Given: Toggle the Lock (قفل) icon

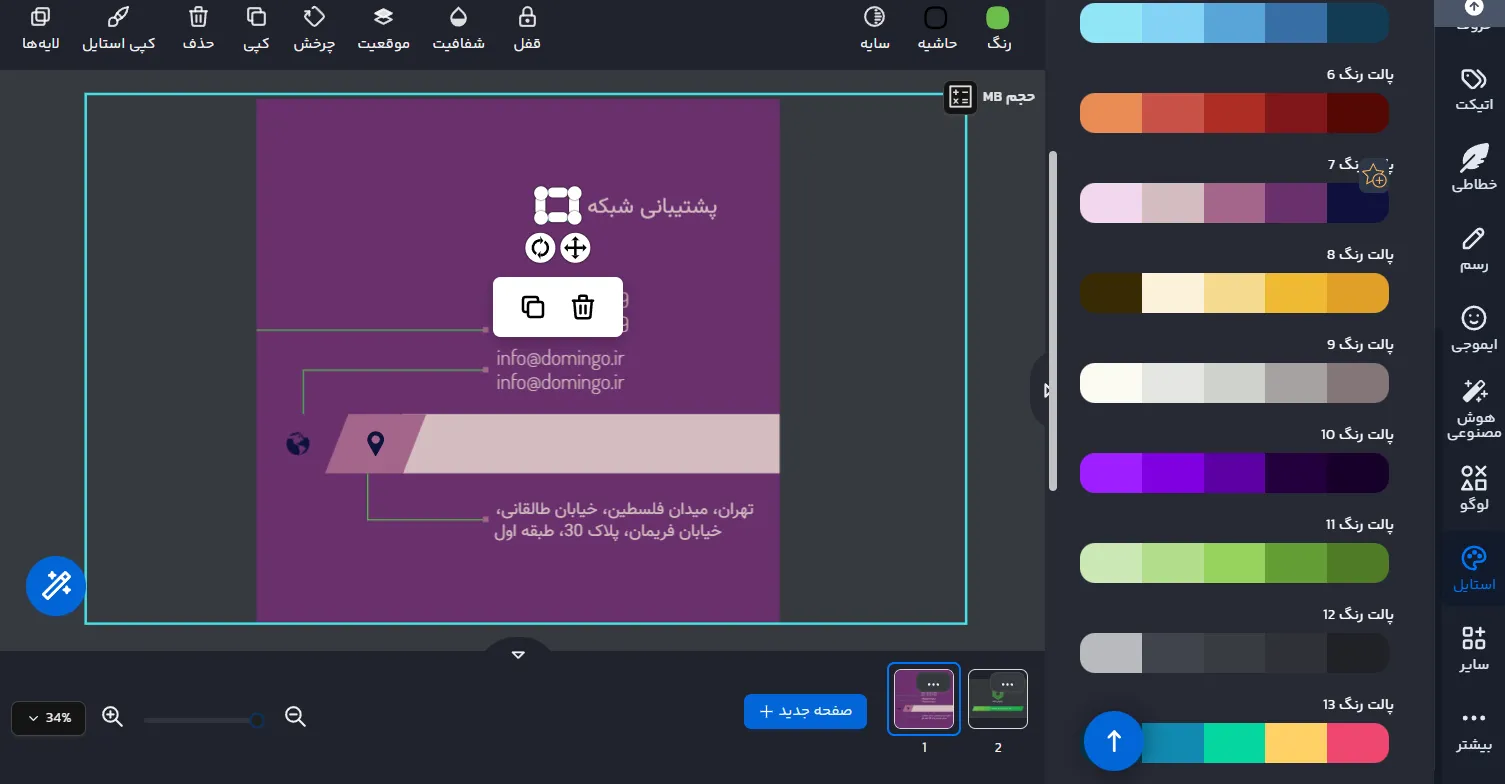Looking at the screenshot, I should point(527,28).
